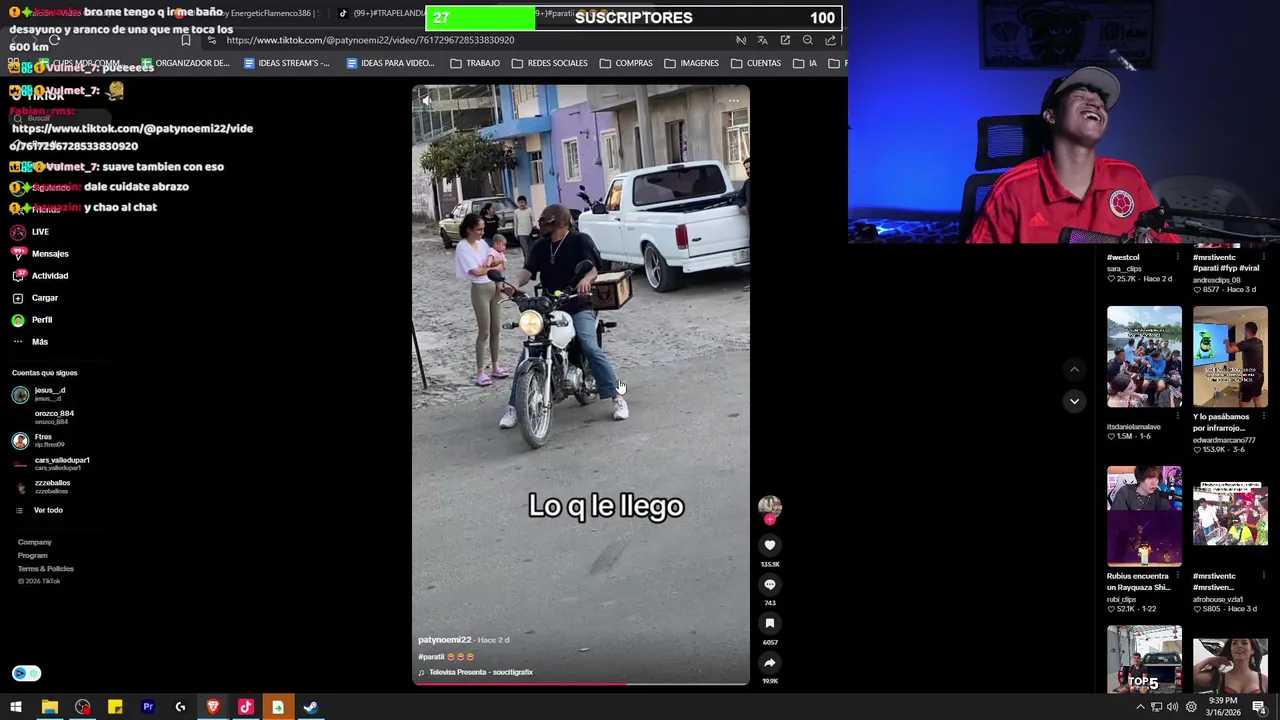Click the #paratii hashtag in caption

coord(431,657)
